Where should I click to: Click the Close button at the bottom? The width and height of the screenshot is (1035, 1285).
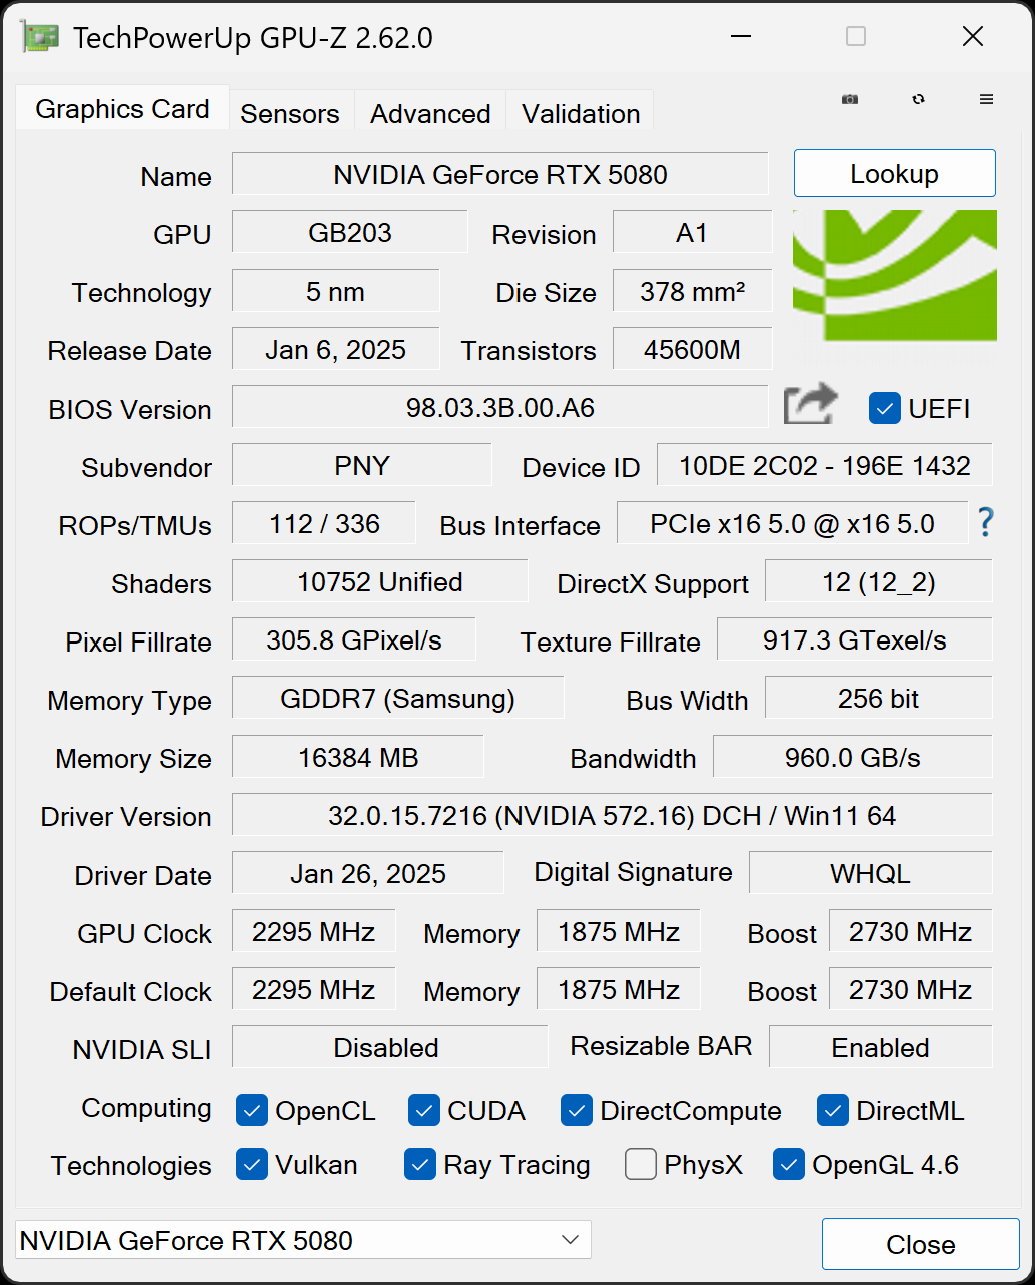(x=921, y=1244)
